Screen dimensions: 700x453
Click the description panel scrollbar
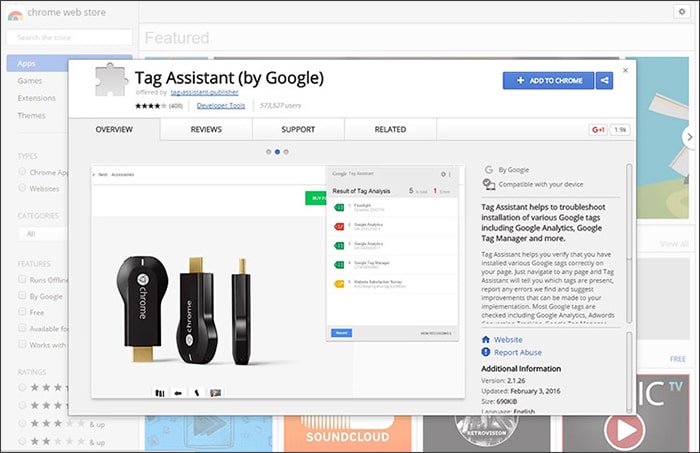(629, 243)
